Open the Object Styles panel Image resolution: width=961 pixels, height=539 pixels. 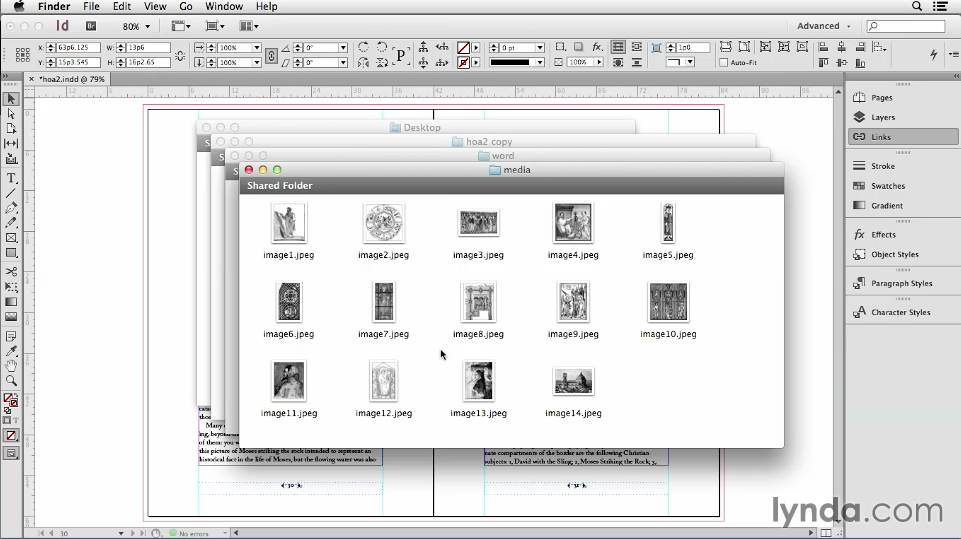point(902,254)
